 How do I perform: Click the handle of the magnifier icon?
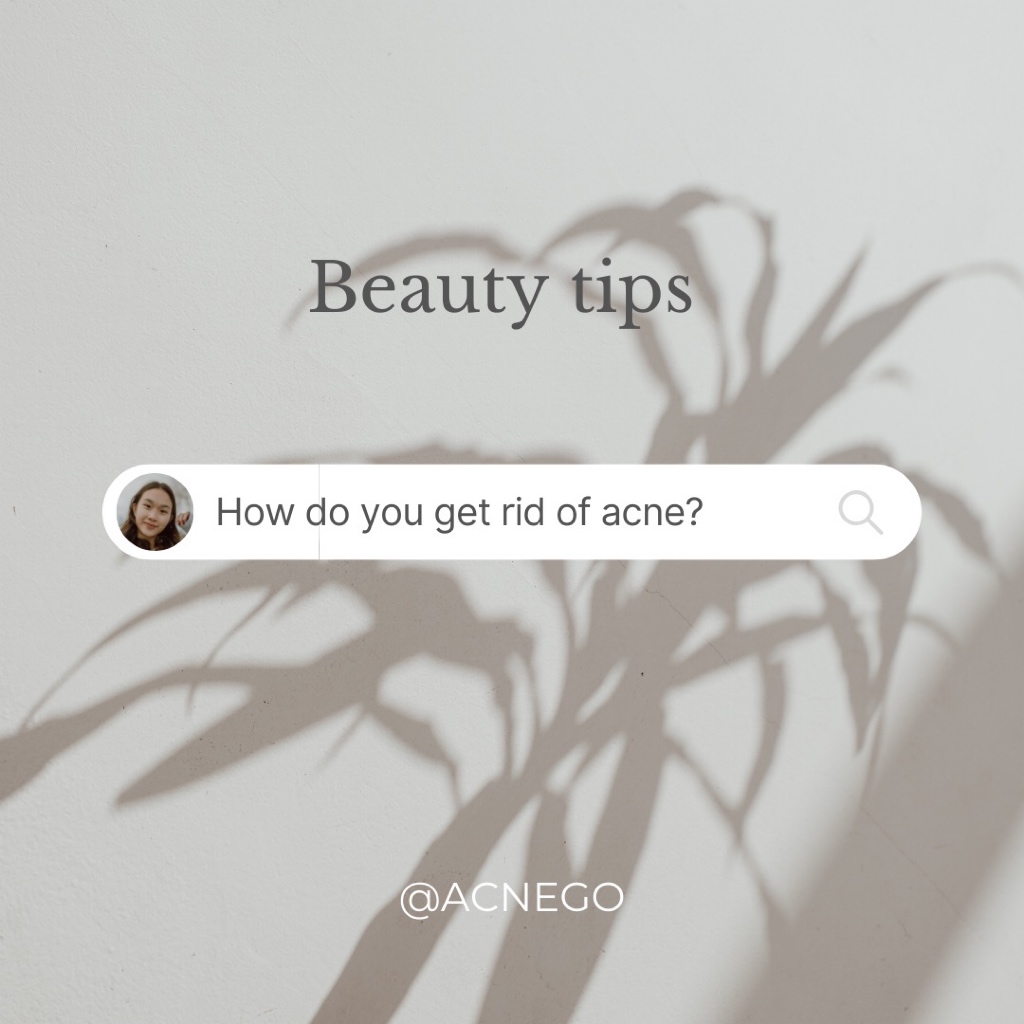(x=873, y=525)
